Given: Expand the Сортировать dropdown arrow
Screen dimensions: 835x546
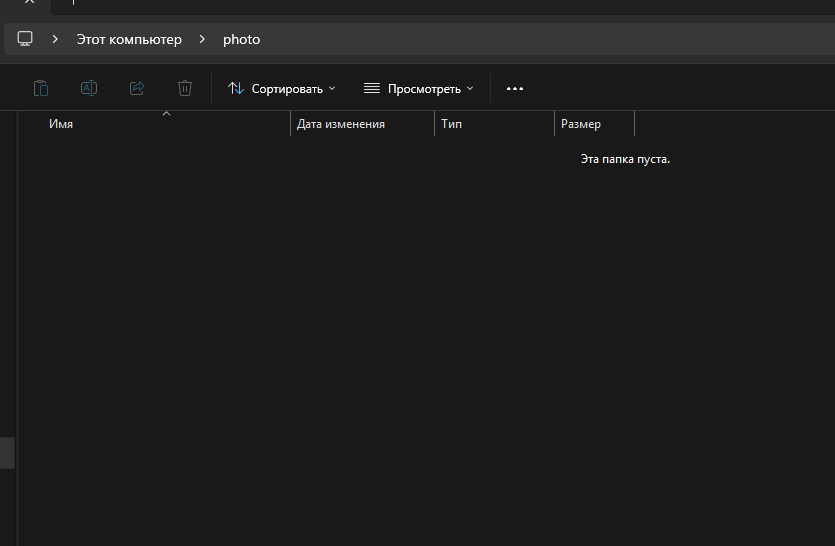Looking at the screenshot, I should (333, 88).
